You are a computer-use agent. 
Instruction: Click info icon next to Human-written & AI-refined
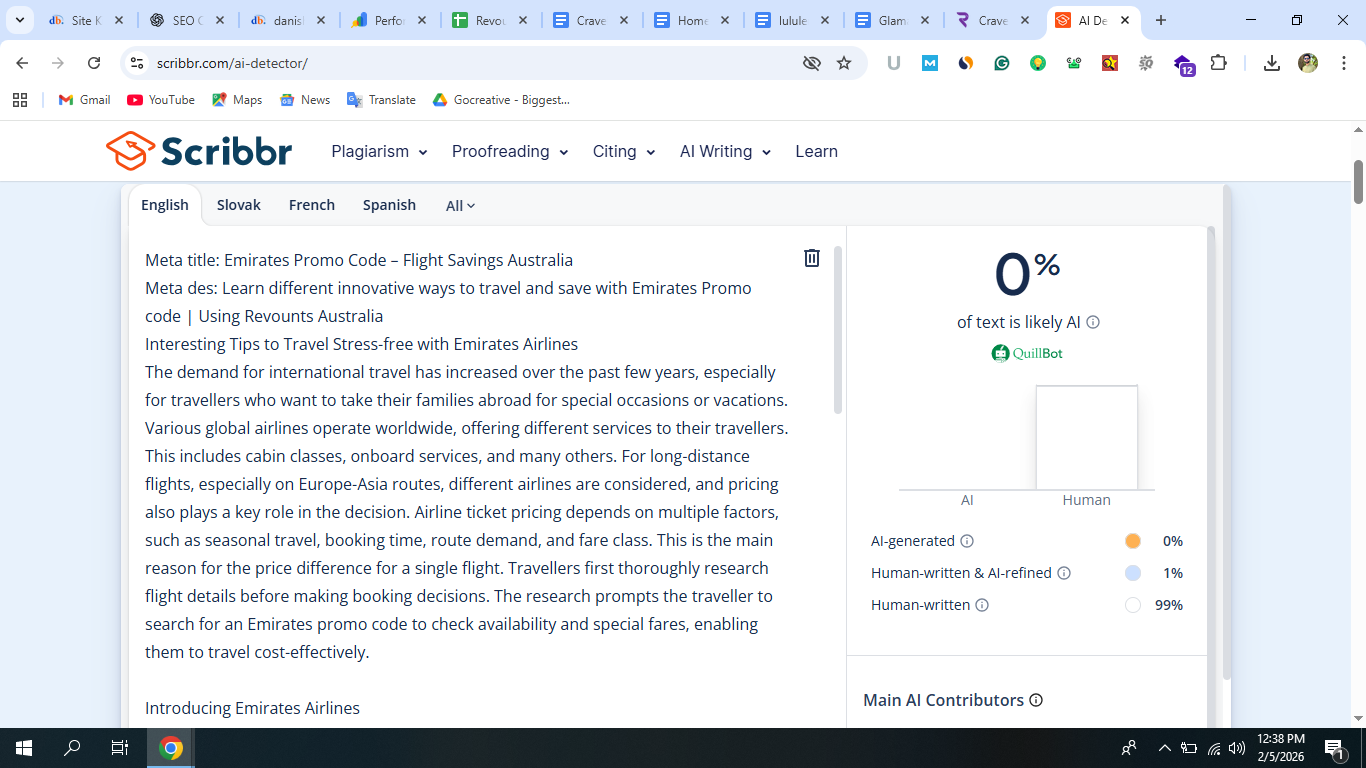(1064, 573)
